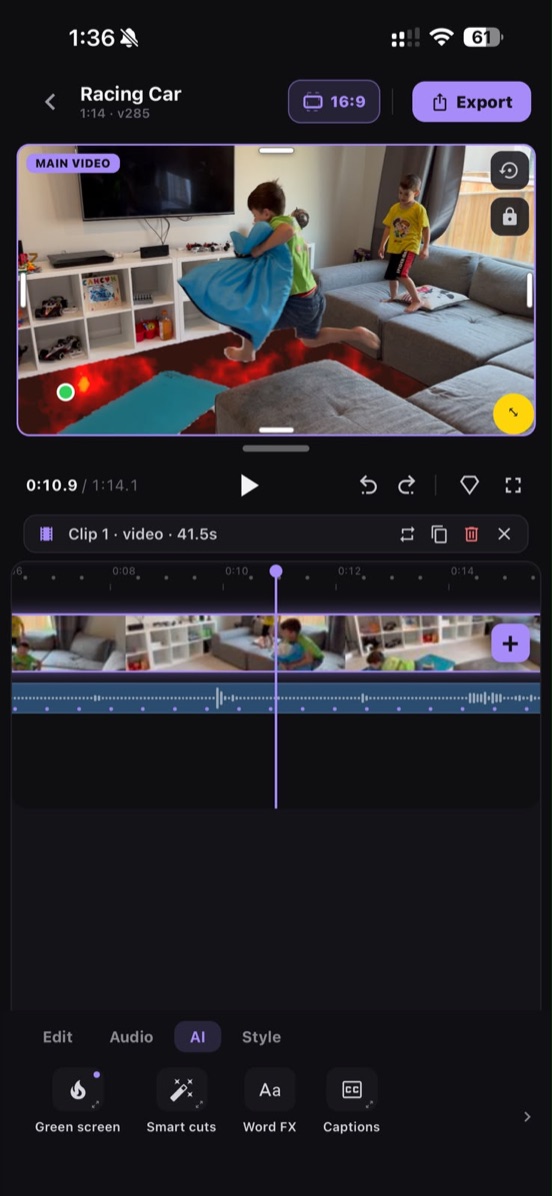Click the reset history icon on preview
552x1196 pixels.
(509, 171)
